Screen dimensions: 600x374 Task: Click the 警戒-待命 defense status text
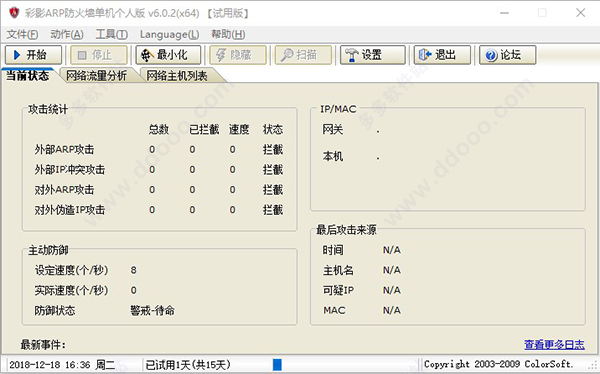pyautogui.click(x=152, y=310)
